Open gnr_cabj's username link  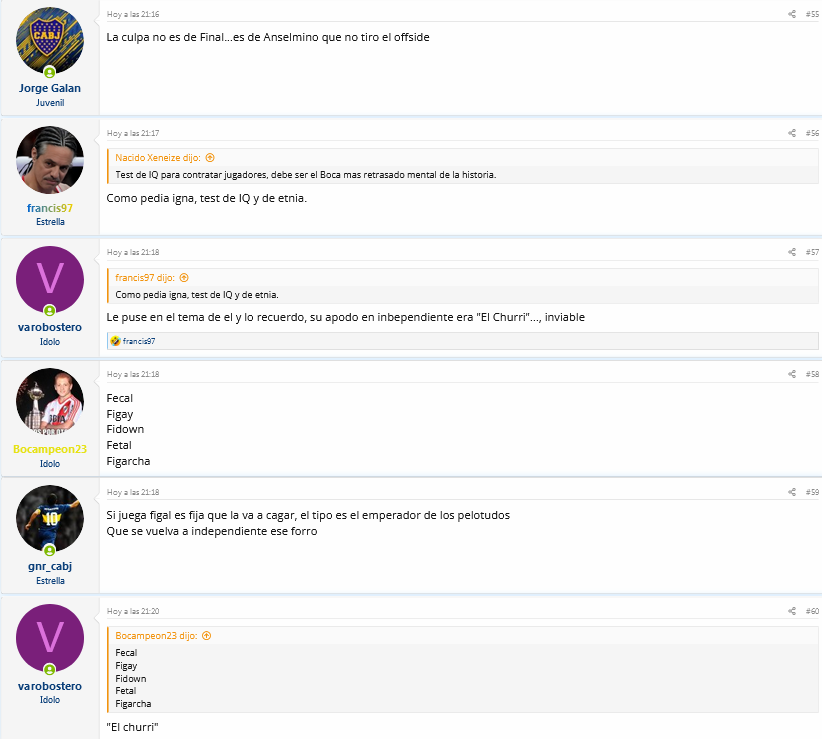click(x=50, y=567)
